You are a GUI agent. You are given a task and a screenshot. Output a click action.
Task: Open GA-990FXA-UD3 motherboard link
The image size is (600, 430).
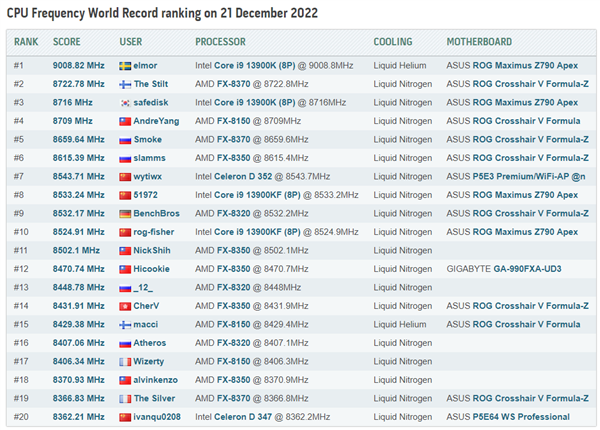tap(527, 269)
